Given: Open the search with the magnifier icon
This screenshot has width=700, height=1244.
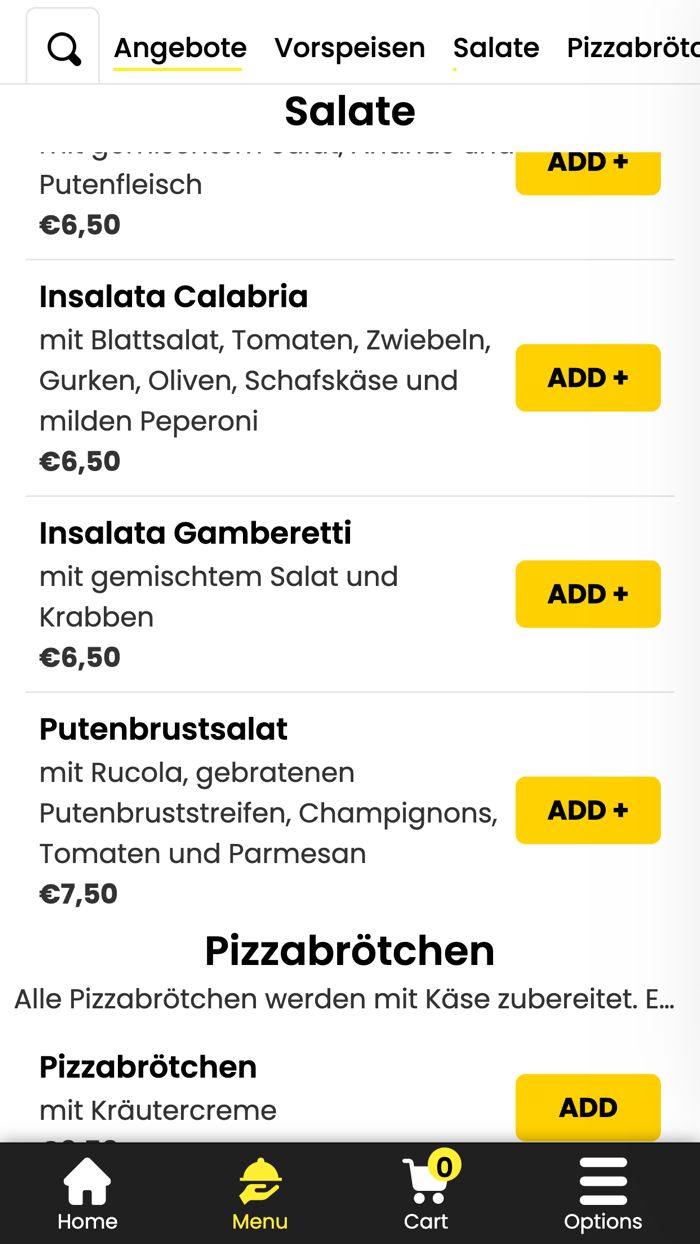Looking at the screenshot, I should 63,46.
